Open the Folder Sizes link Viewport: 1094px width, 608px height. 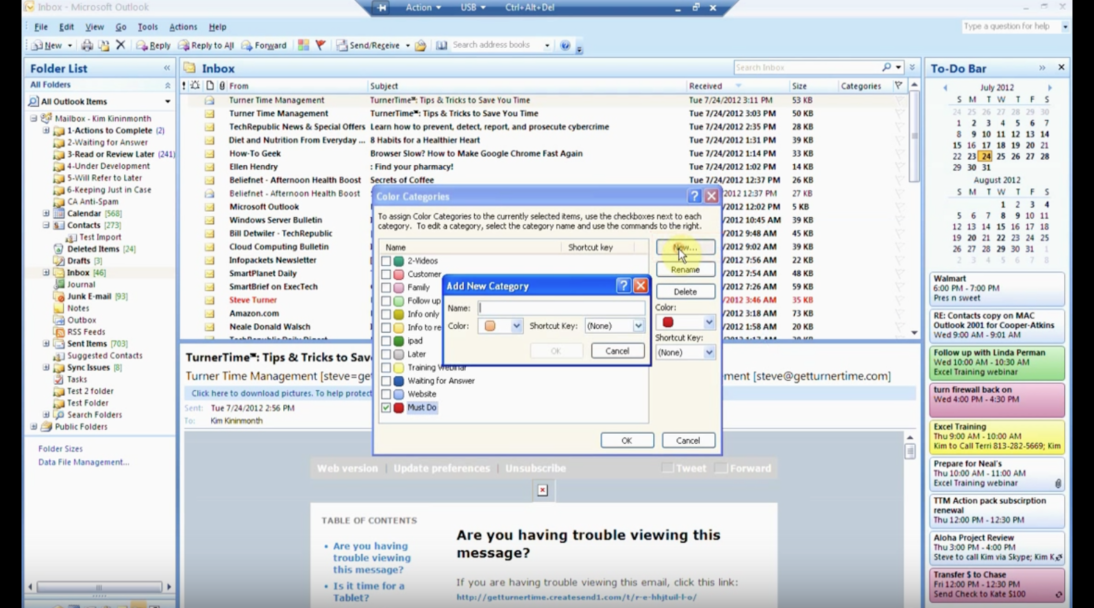[x=60, y=449]
